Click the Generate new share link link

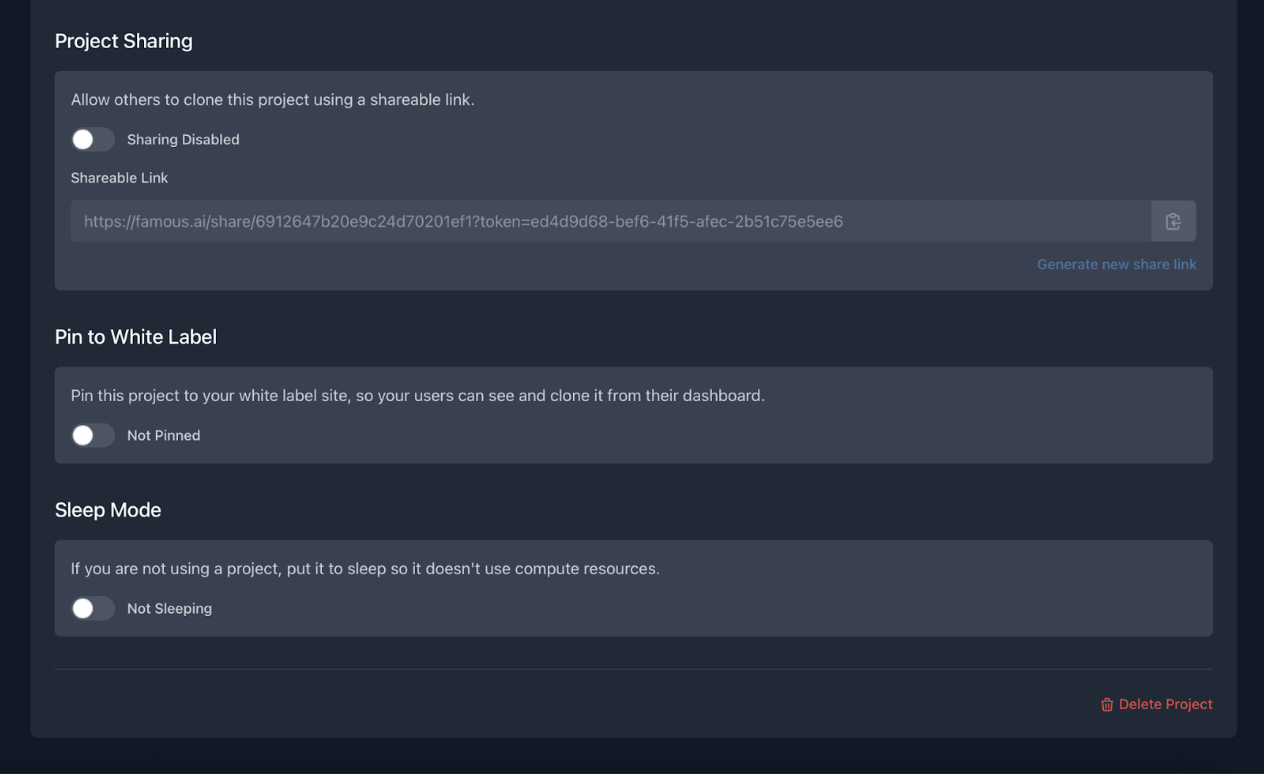click(1116, 265)
